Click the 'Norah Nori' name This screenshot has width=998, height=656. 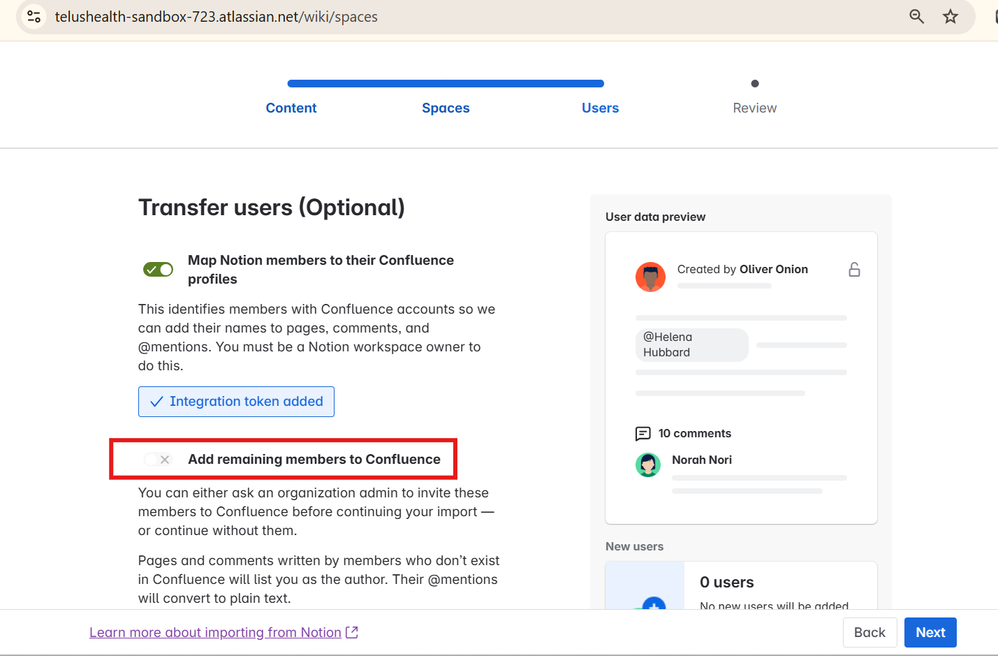pyautogui.click(x=702, y=459)
